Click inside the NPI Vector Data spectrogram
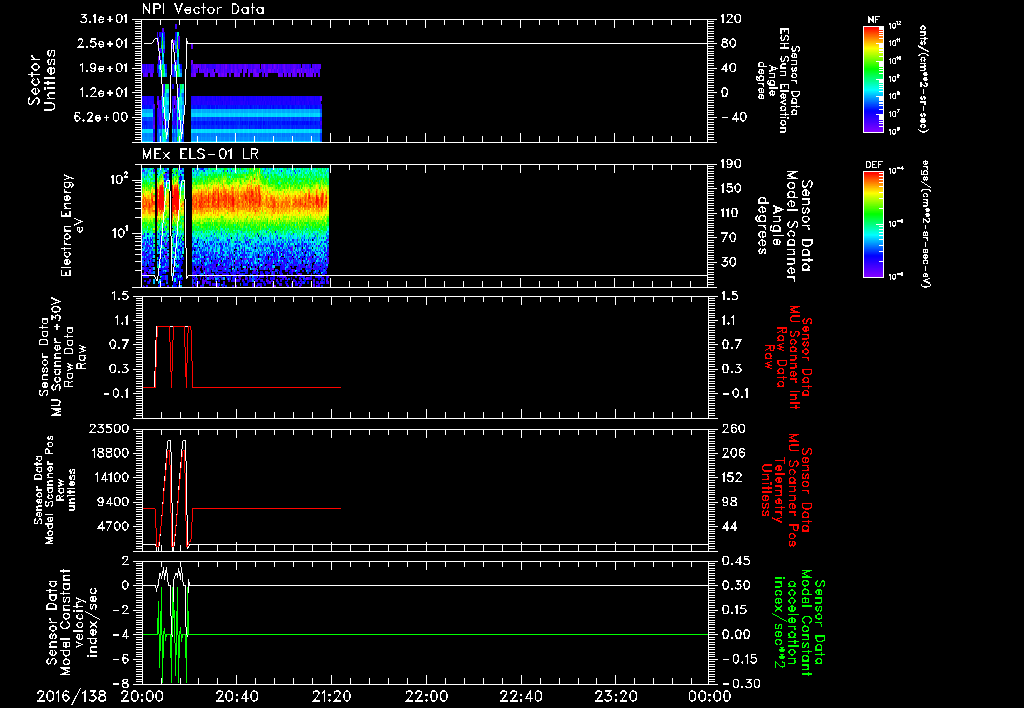This screenshot has height=708, width=1024. coord(425,80)
